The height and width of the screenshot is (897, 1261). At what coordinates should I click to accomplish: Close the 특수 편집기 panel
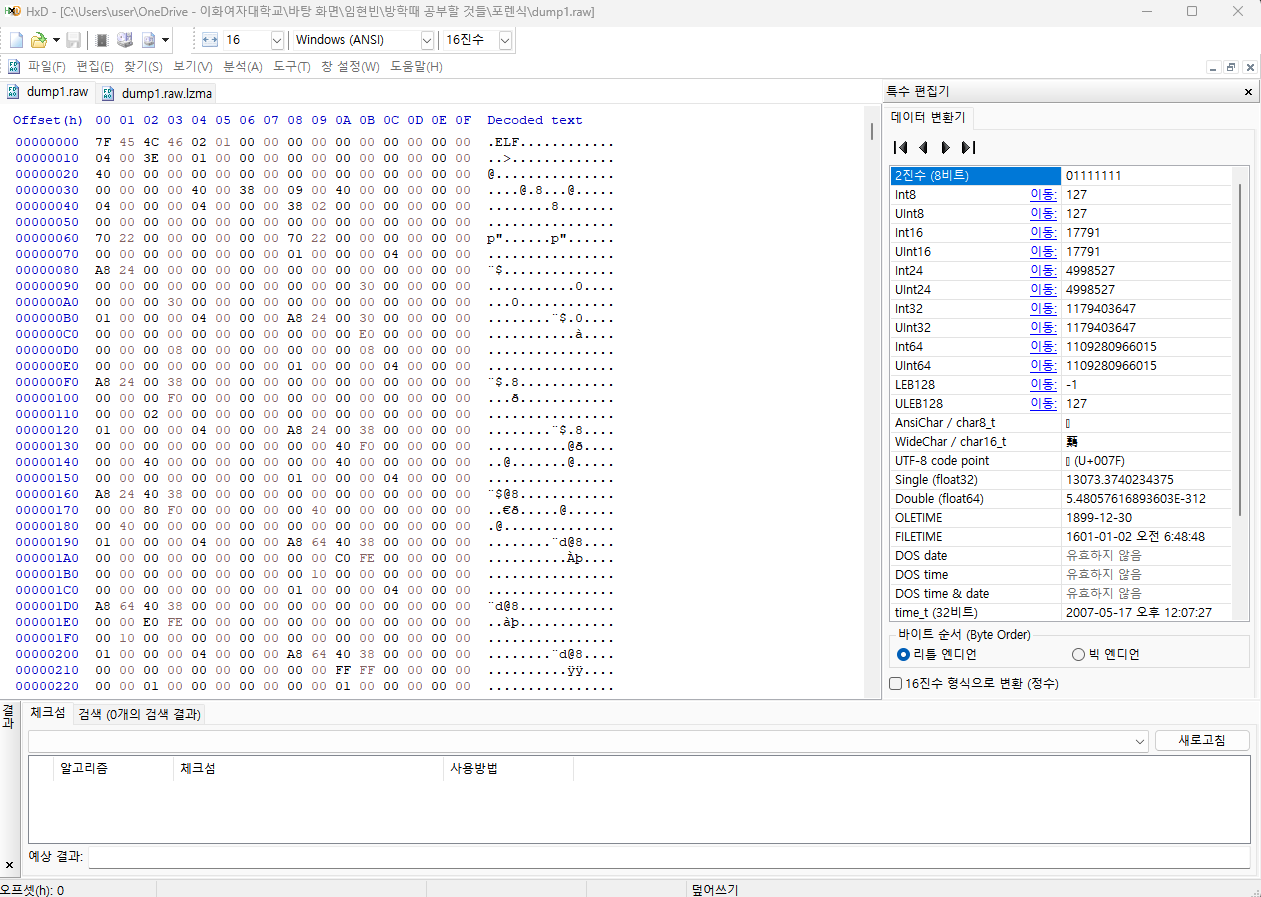coord(1248,91)
